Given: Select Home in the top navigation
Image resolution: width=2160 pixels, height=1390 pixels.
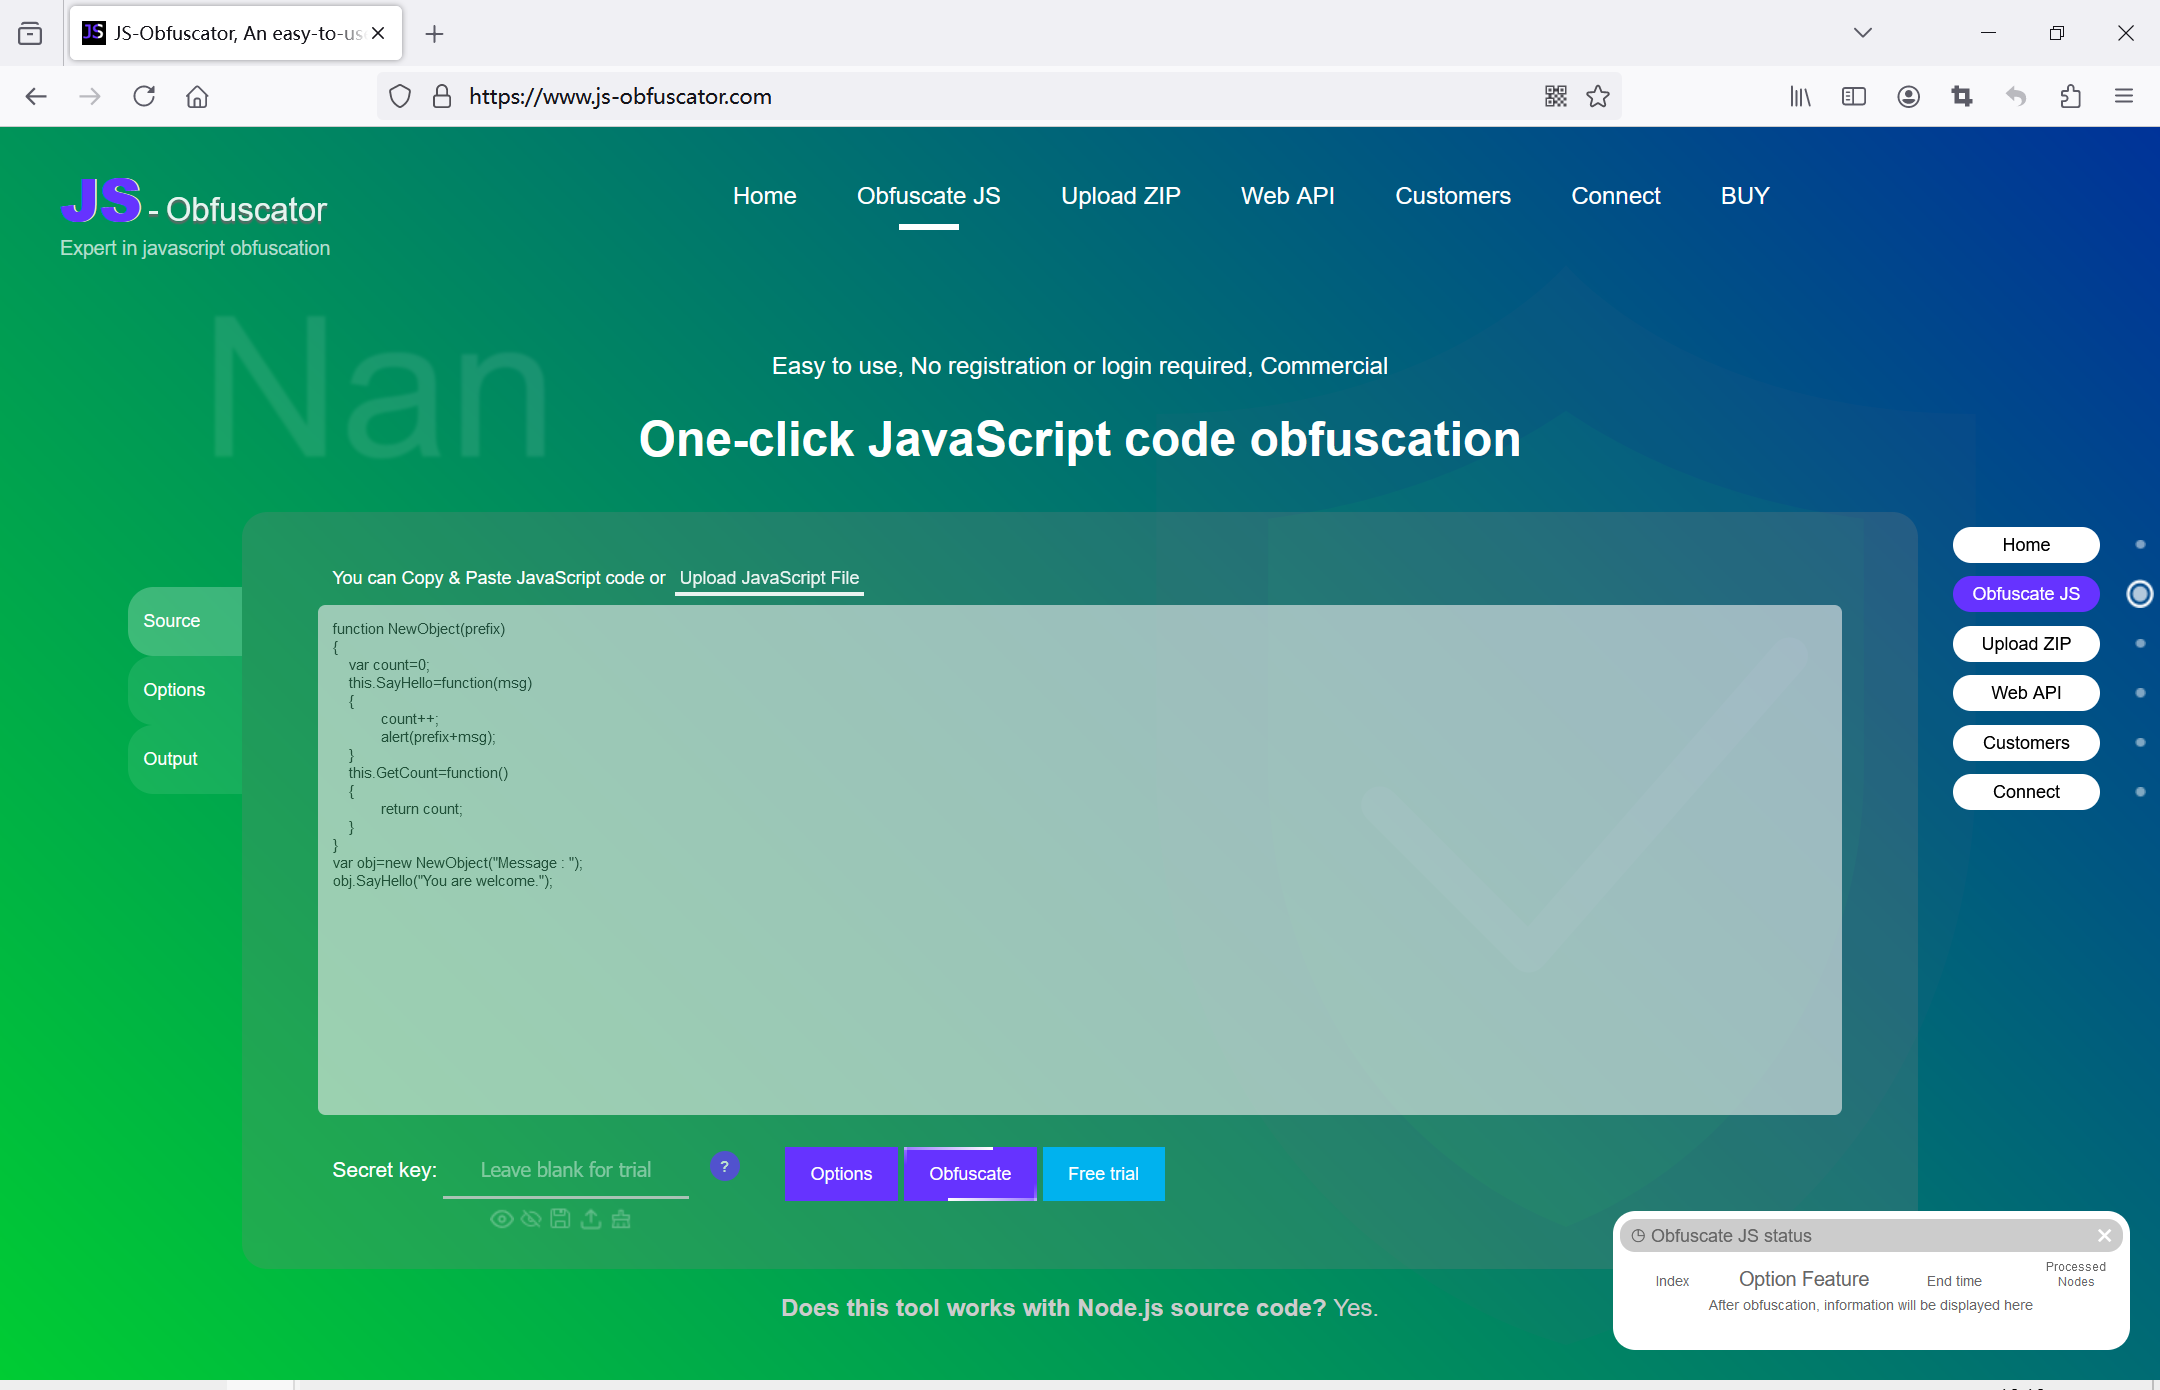Looking at the screenshot, I should tap(764, 196).
